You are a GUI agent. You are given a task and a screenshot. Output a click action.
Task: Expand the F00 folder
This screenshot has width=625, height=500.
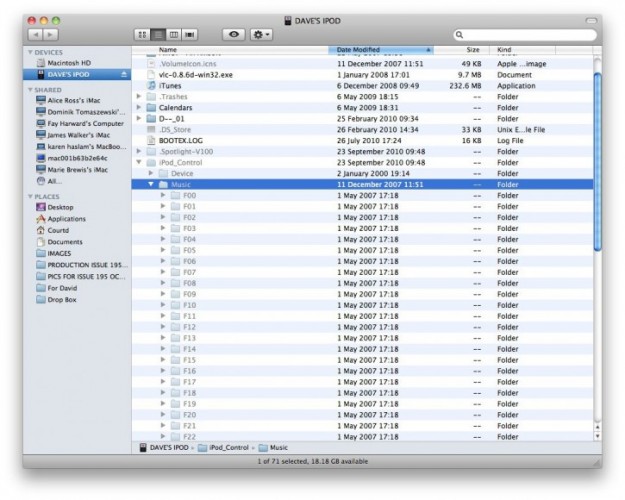tap(163, 195)
